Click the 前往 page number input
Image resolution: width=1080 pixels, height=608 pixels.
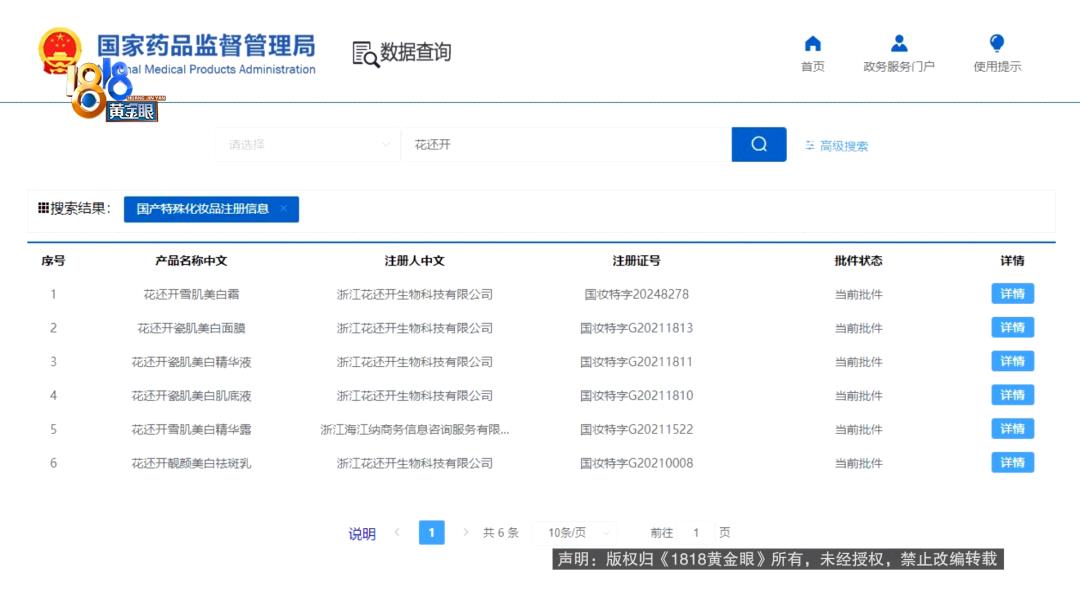(x=696, y=533)
